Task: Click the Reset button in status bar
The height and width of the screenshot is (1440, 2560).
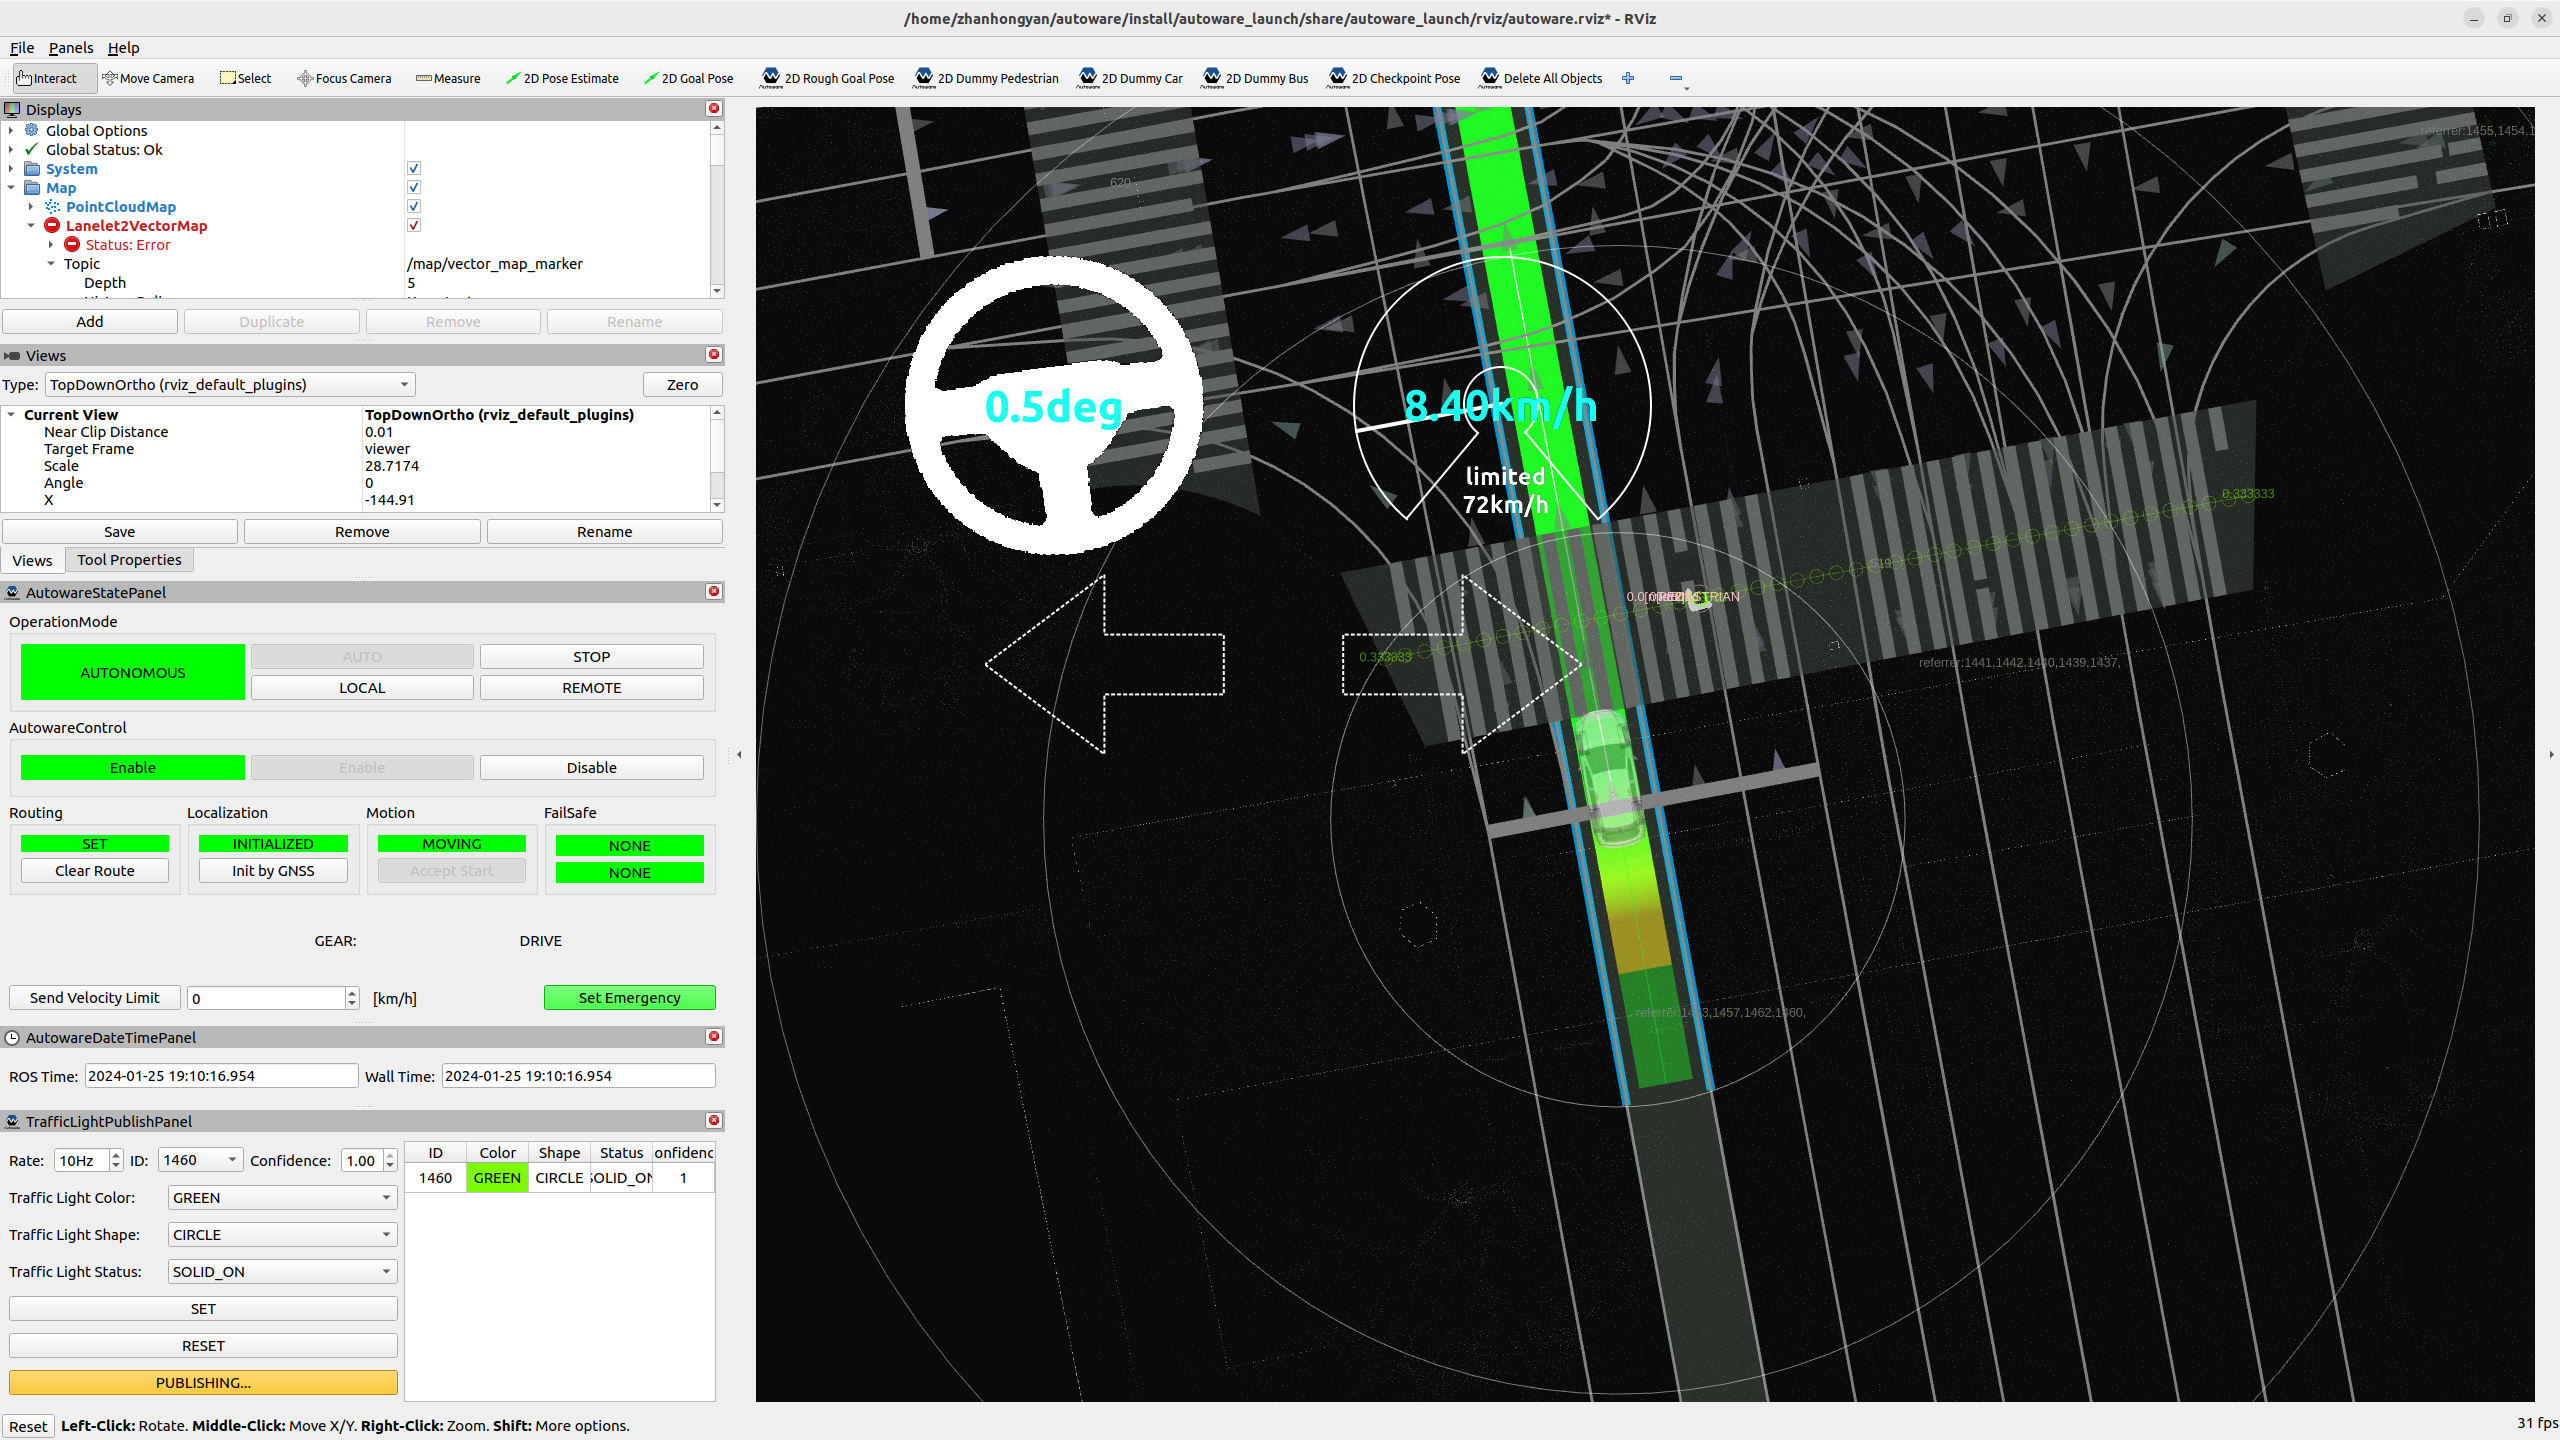Action: 28,1426
